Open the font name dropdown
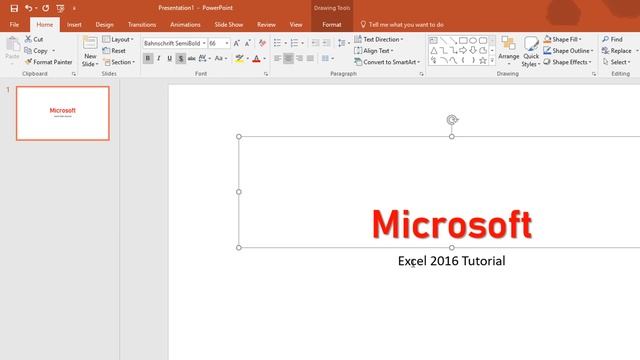 coord(204,43)
